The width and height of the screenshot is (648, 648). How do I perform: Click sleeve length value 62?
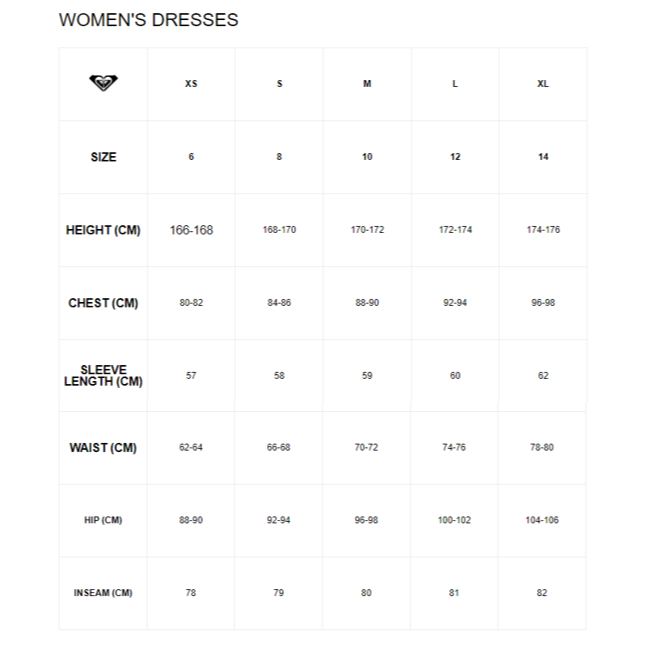coord(543,376)
